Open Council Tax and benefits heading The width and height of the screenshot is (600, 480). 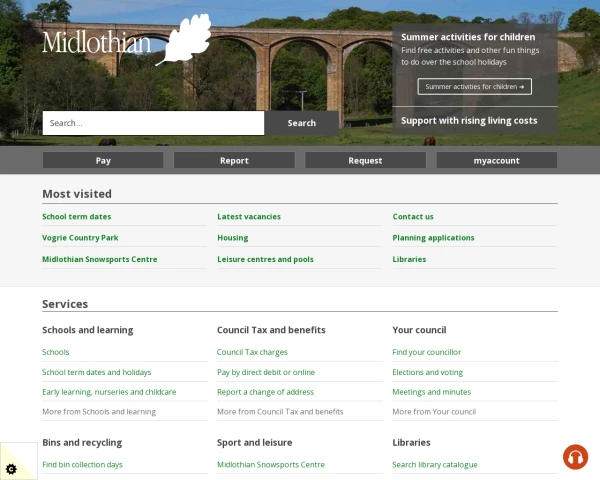tap(271, 330)
